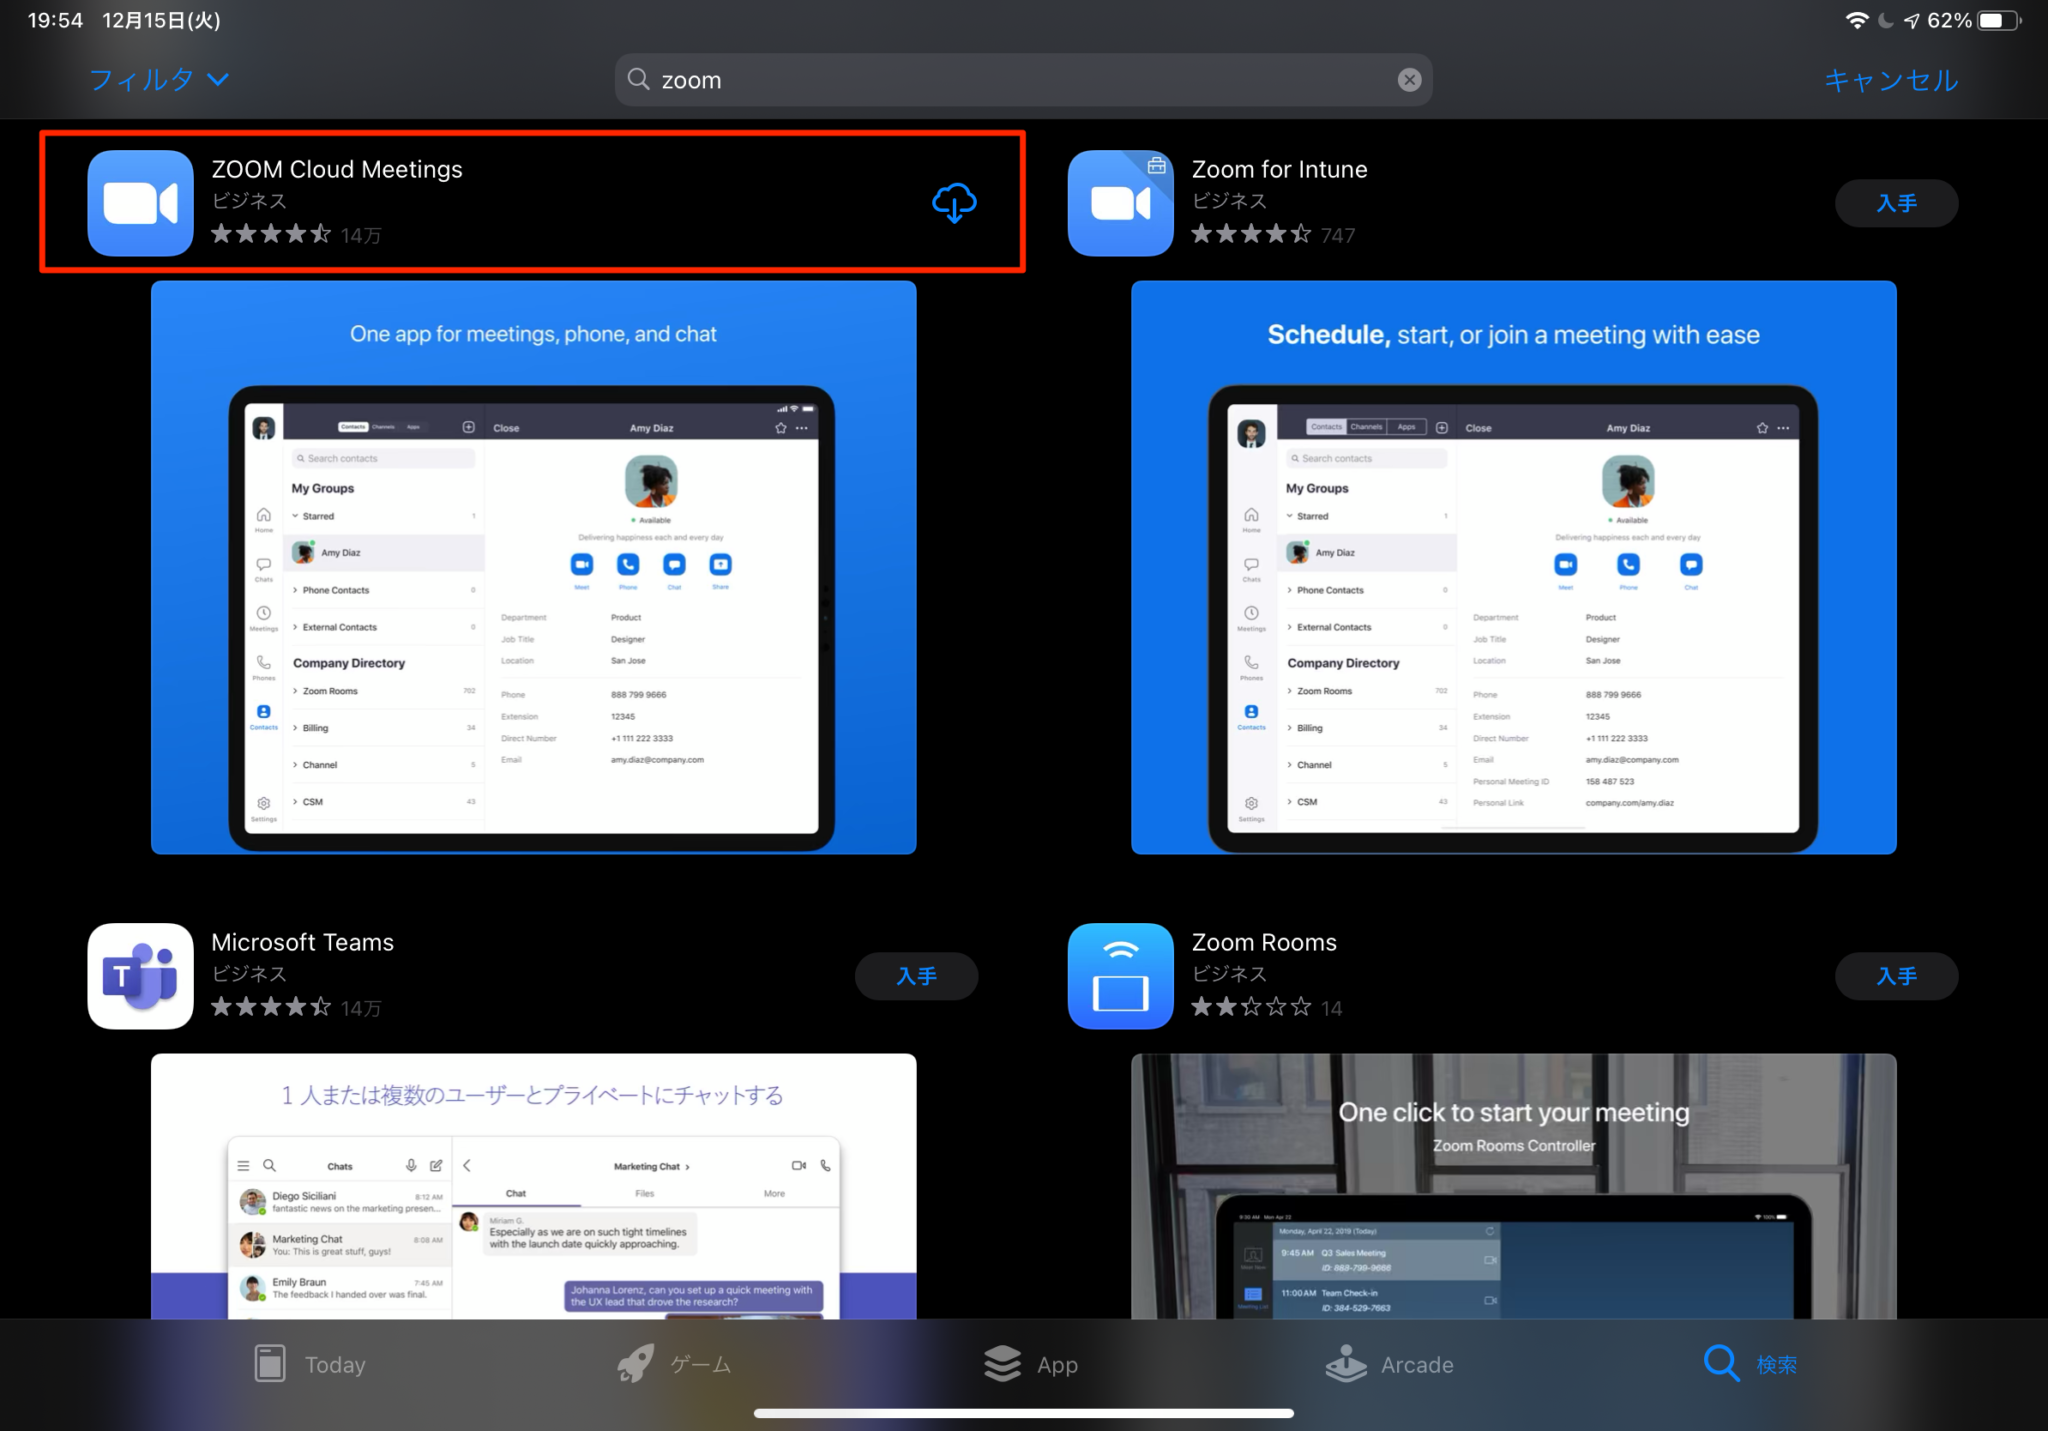Tap the ZOOM Cloud Meetings app icon
2048x1431 pixels.
(x=140, y=203)
